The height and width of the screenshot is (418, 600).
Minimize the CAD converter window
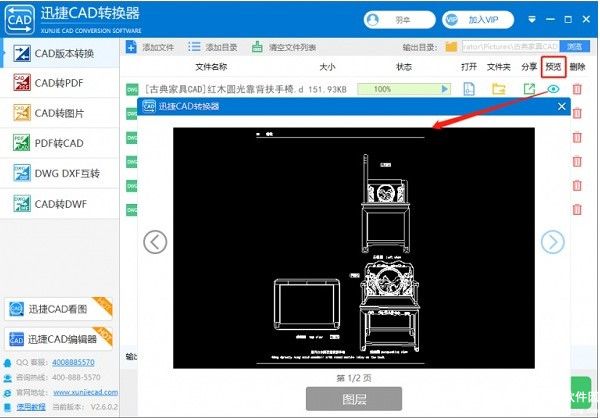[x=551, y=19]
